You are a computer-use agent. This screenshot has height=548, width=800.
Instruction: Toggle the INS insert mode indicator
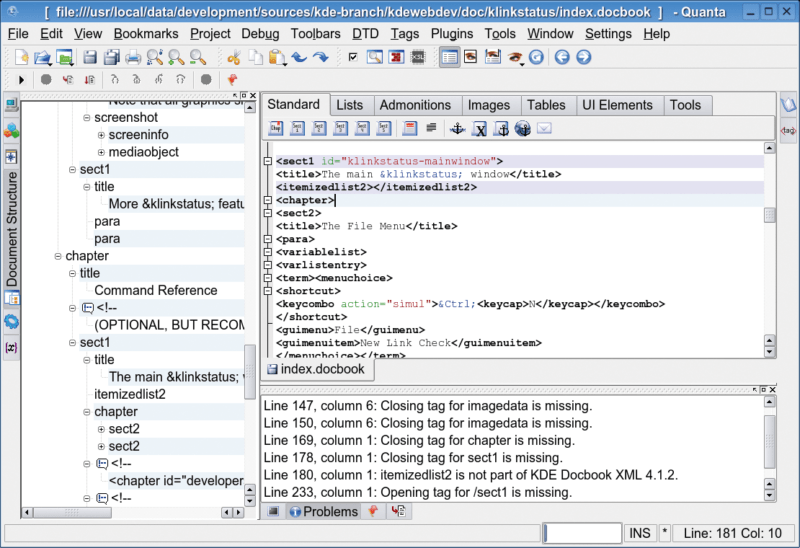click(639, 533)
